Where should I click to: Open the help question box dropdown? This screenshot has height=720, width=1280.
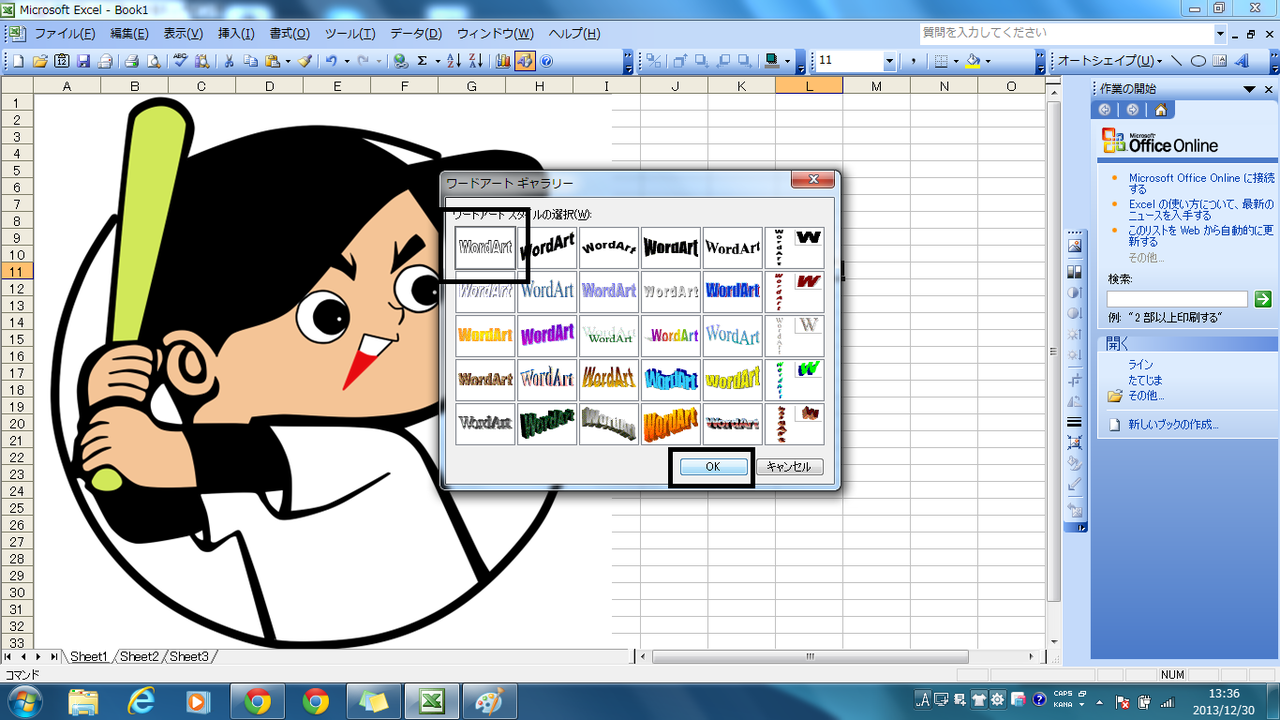1220,34
